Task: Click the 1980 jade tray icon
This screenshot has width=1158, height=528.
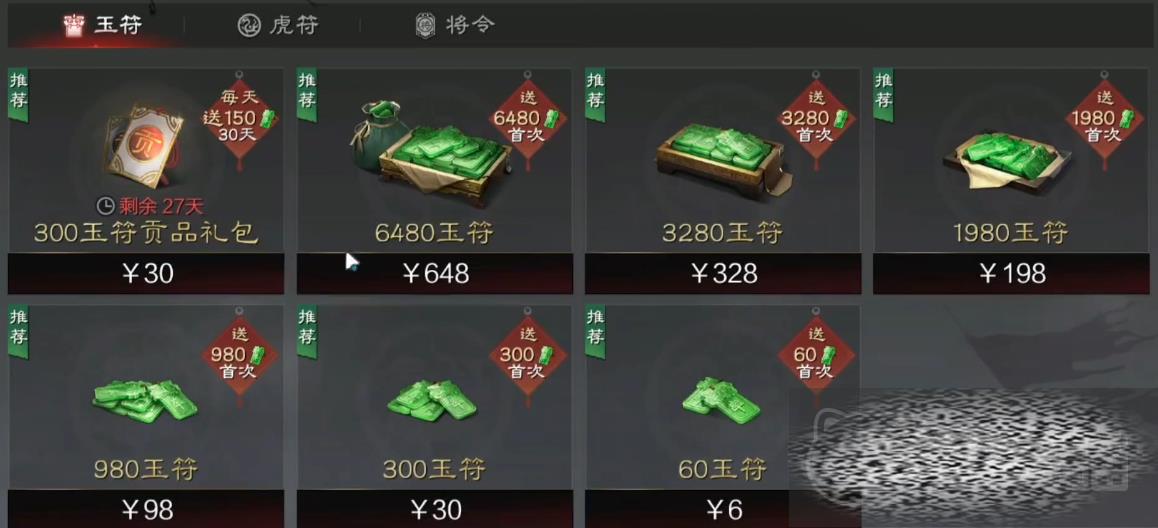Action: pos(1005,162)
